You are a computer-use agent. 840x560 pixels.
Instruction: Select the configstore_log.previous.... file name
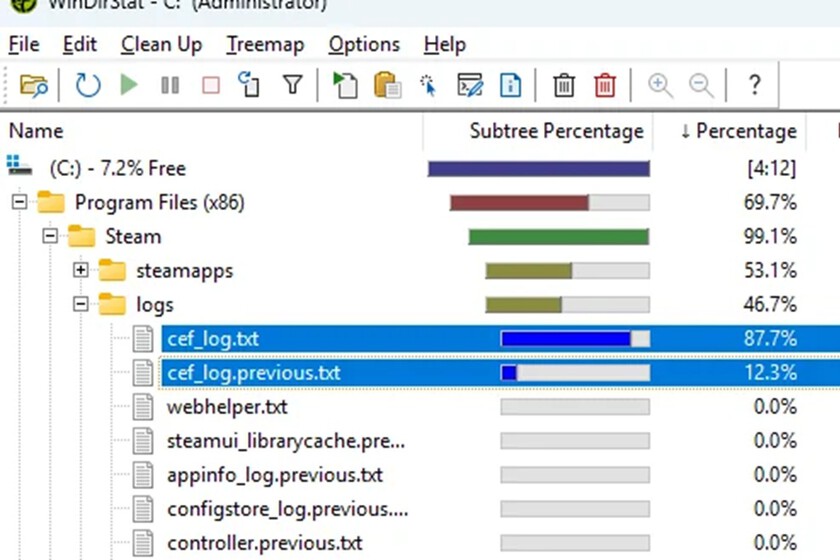288,509
